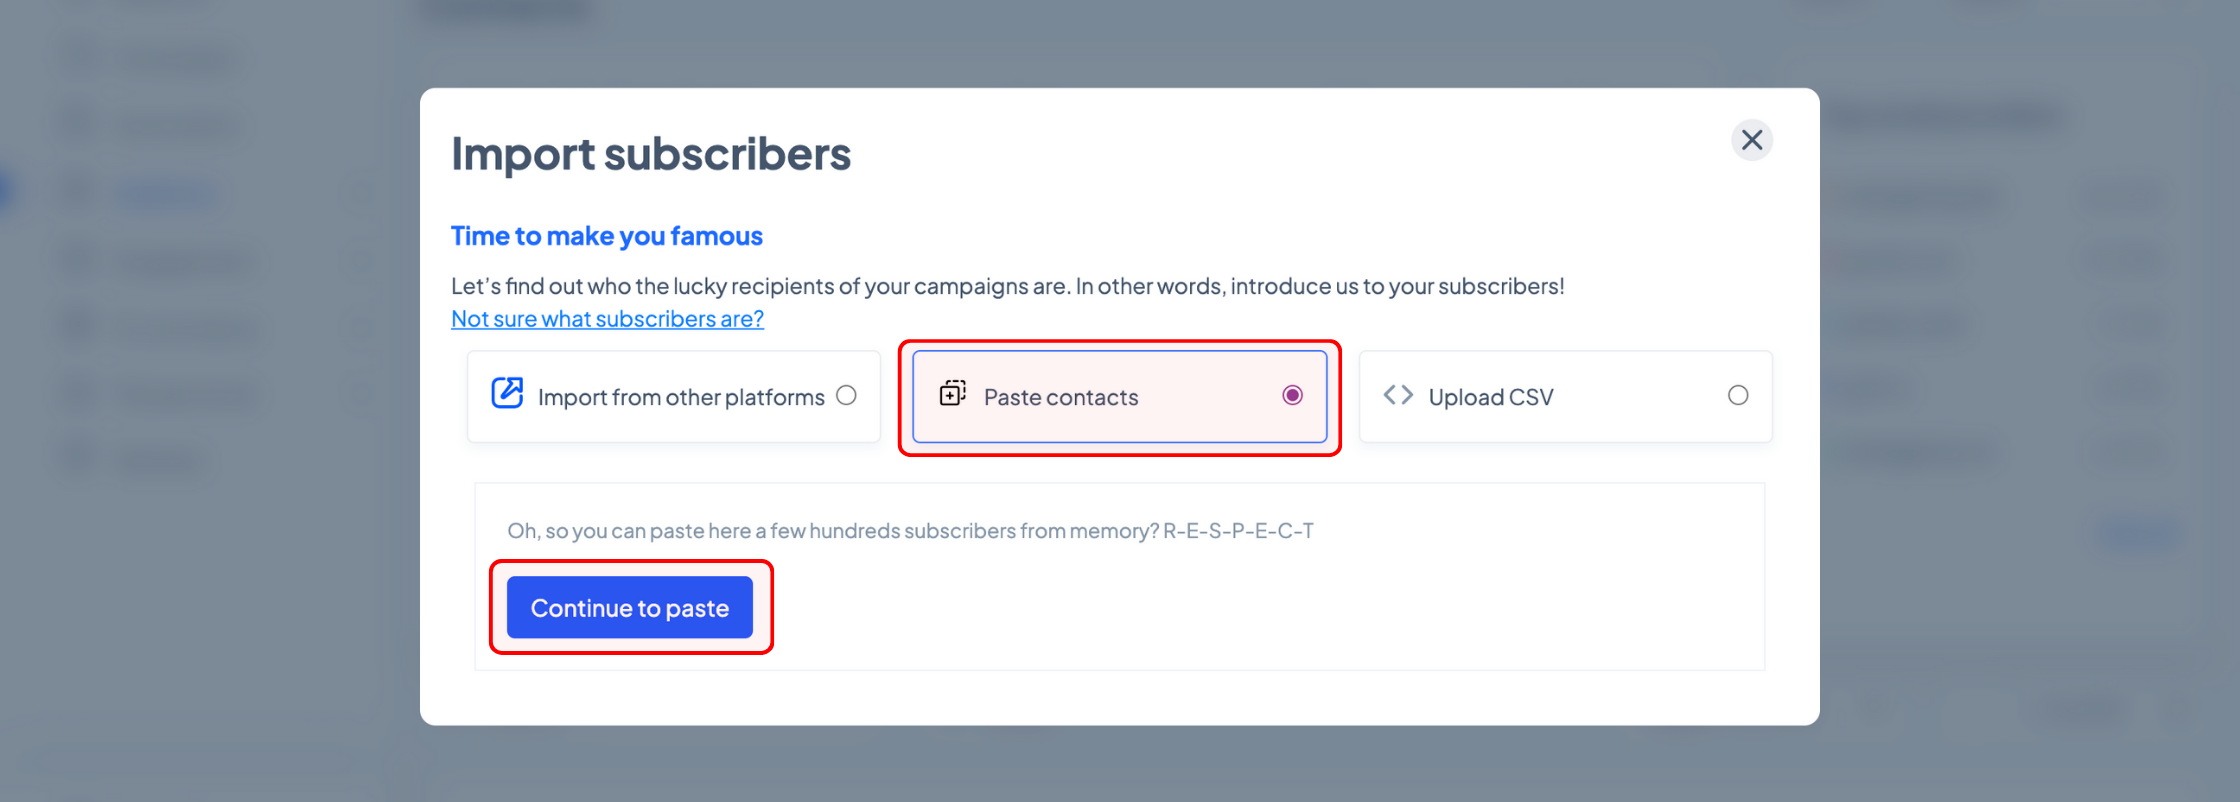Choose the Import from other platforms label

coord(681,397)
